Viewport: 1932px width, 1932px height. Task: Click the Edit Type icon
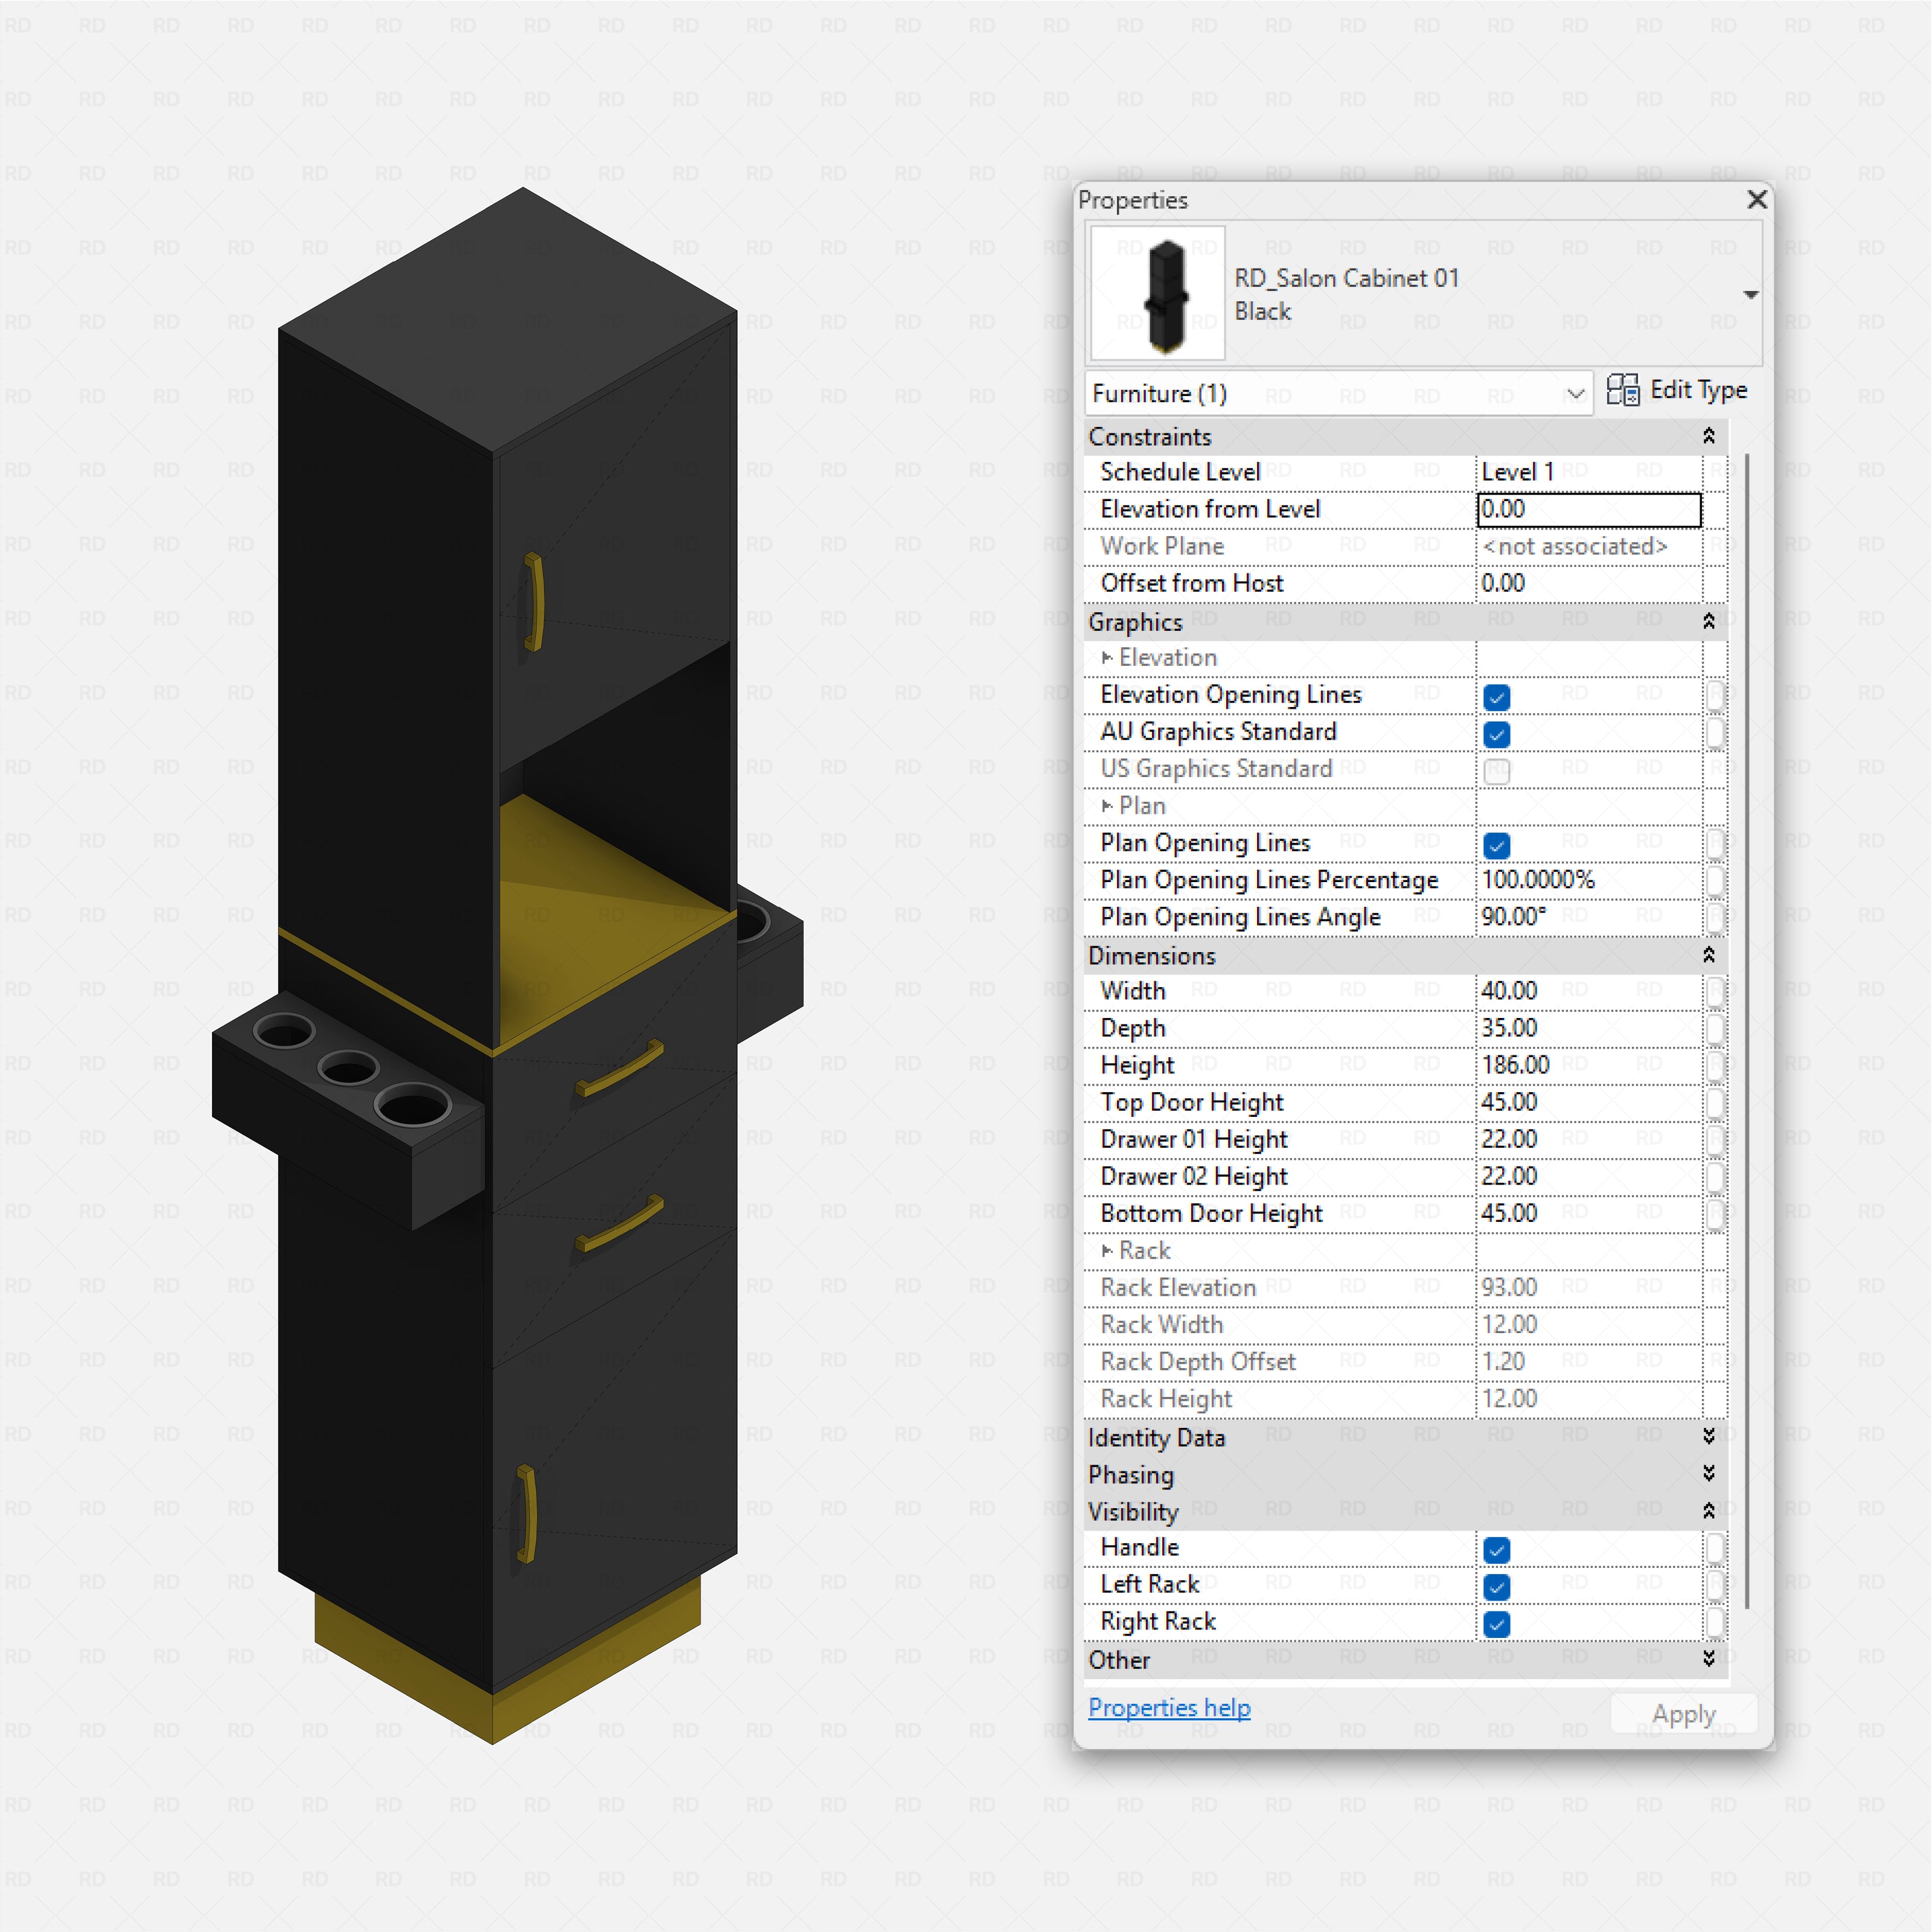pyautogui.click(x=1623, y=390)
